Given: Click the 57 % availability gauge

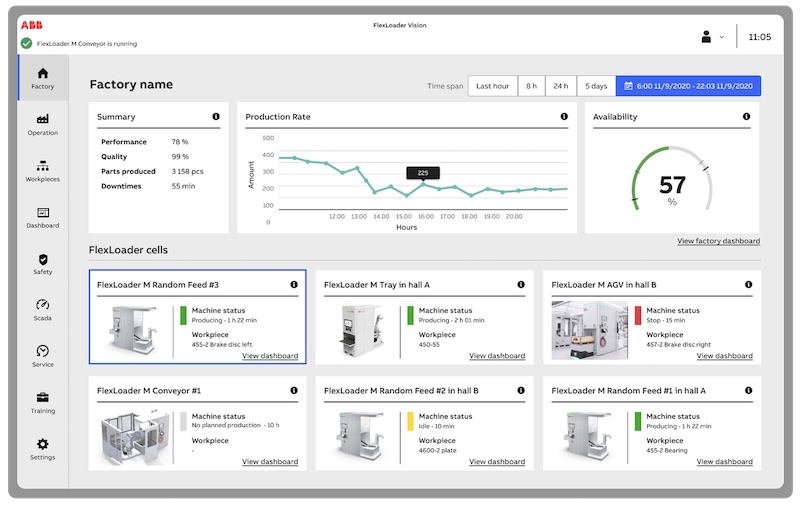Looking at the screenshot, I should (672, 179).
